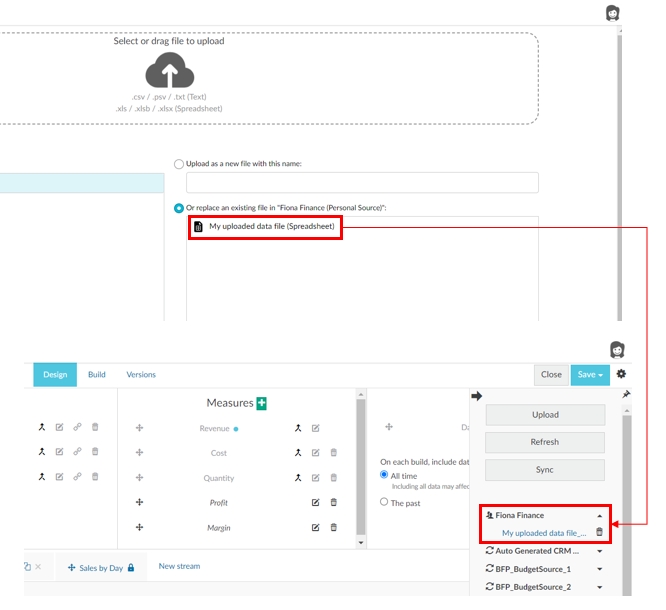Collapse side panel with arrow icon
Screen dimensions: 666x610
477,396
